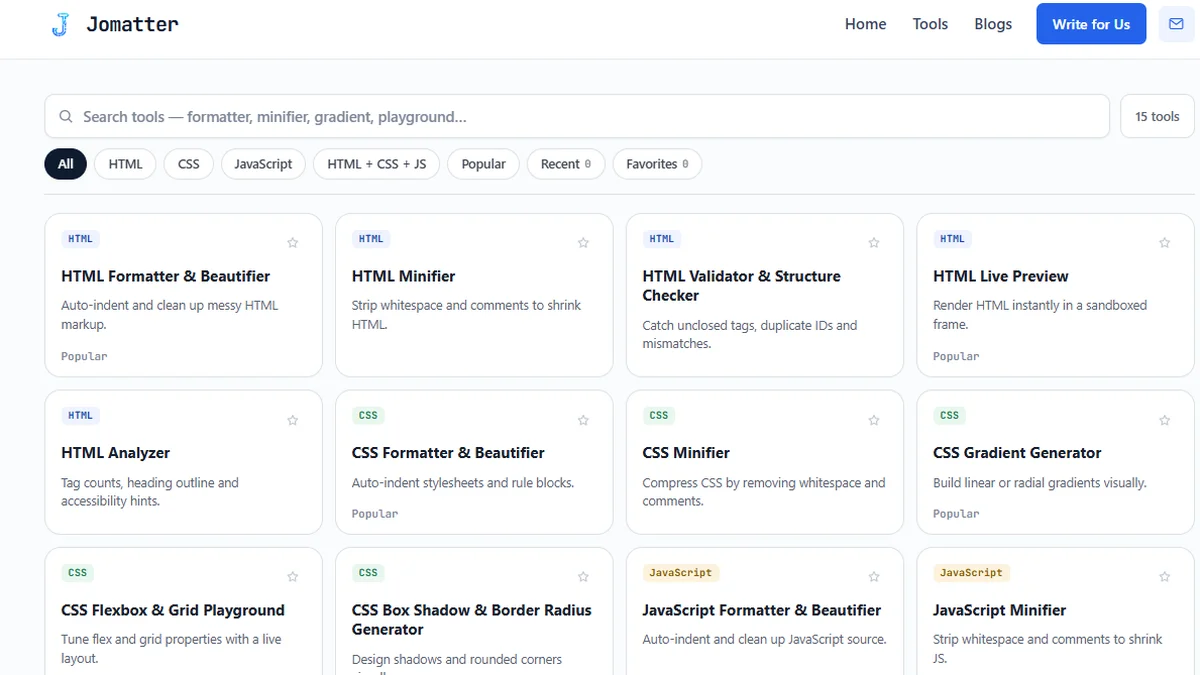Click the Jomatter brand name
Viewport: 1200px width, 675px height.
point(132,24)
